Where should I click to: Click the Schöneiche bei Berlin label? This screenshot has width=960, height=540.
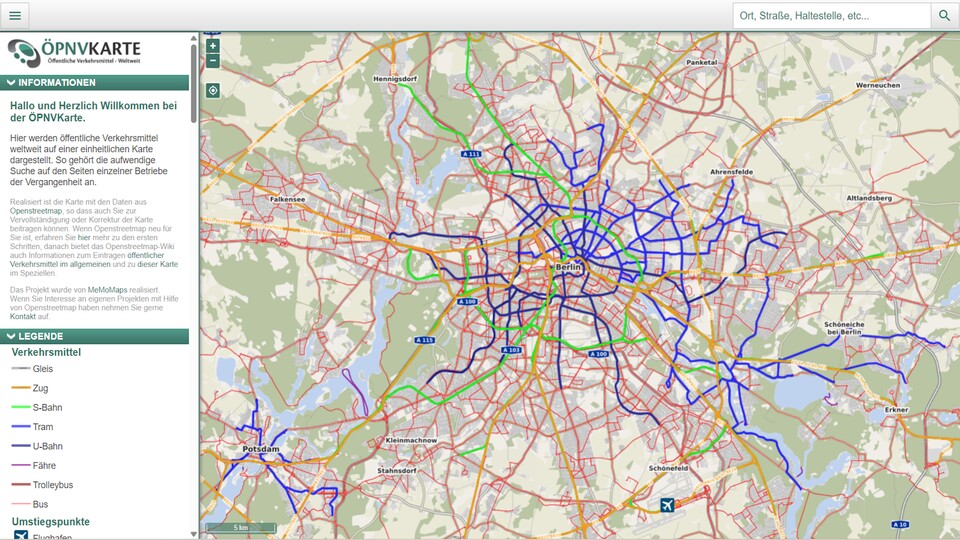[844, 328]
